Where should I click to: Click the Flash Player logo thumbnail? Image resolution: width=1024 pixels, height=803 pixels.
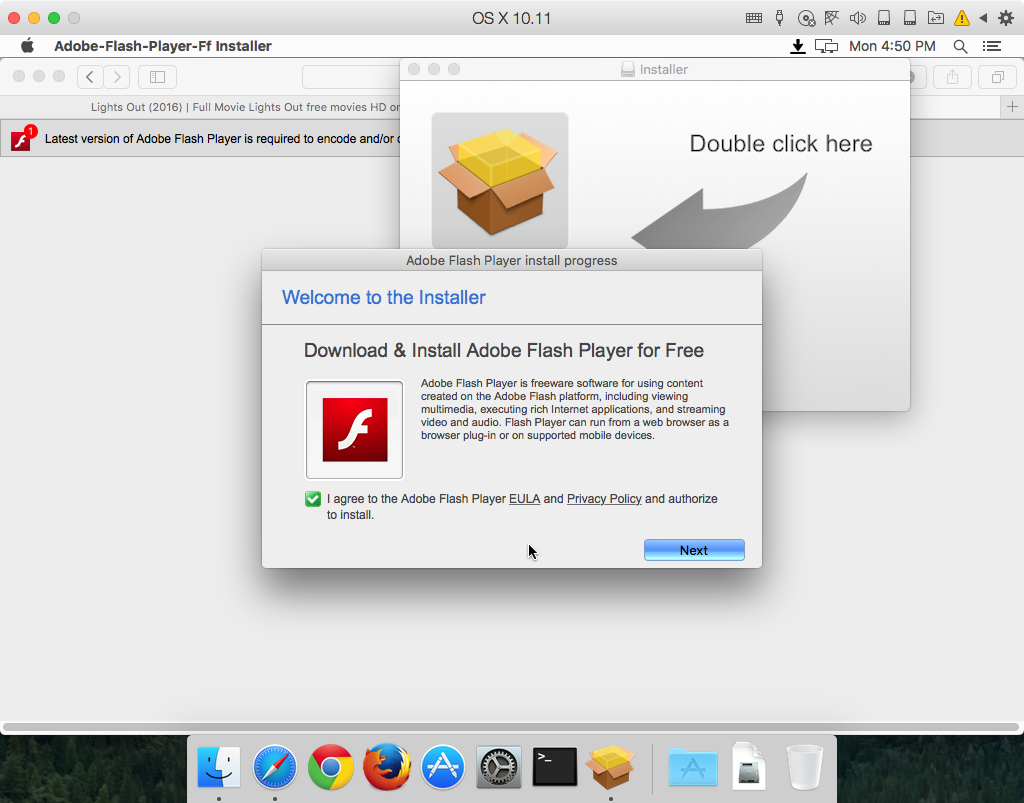(x=355, y=430)
